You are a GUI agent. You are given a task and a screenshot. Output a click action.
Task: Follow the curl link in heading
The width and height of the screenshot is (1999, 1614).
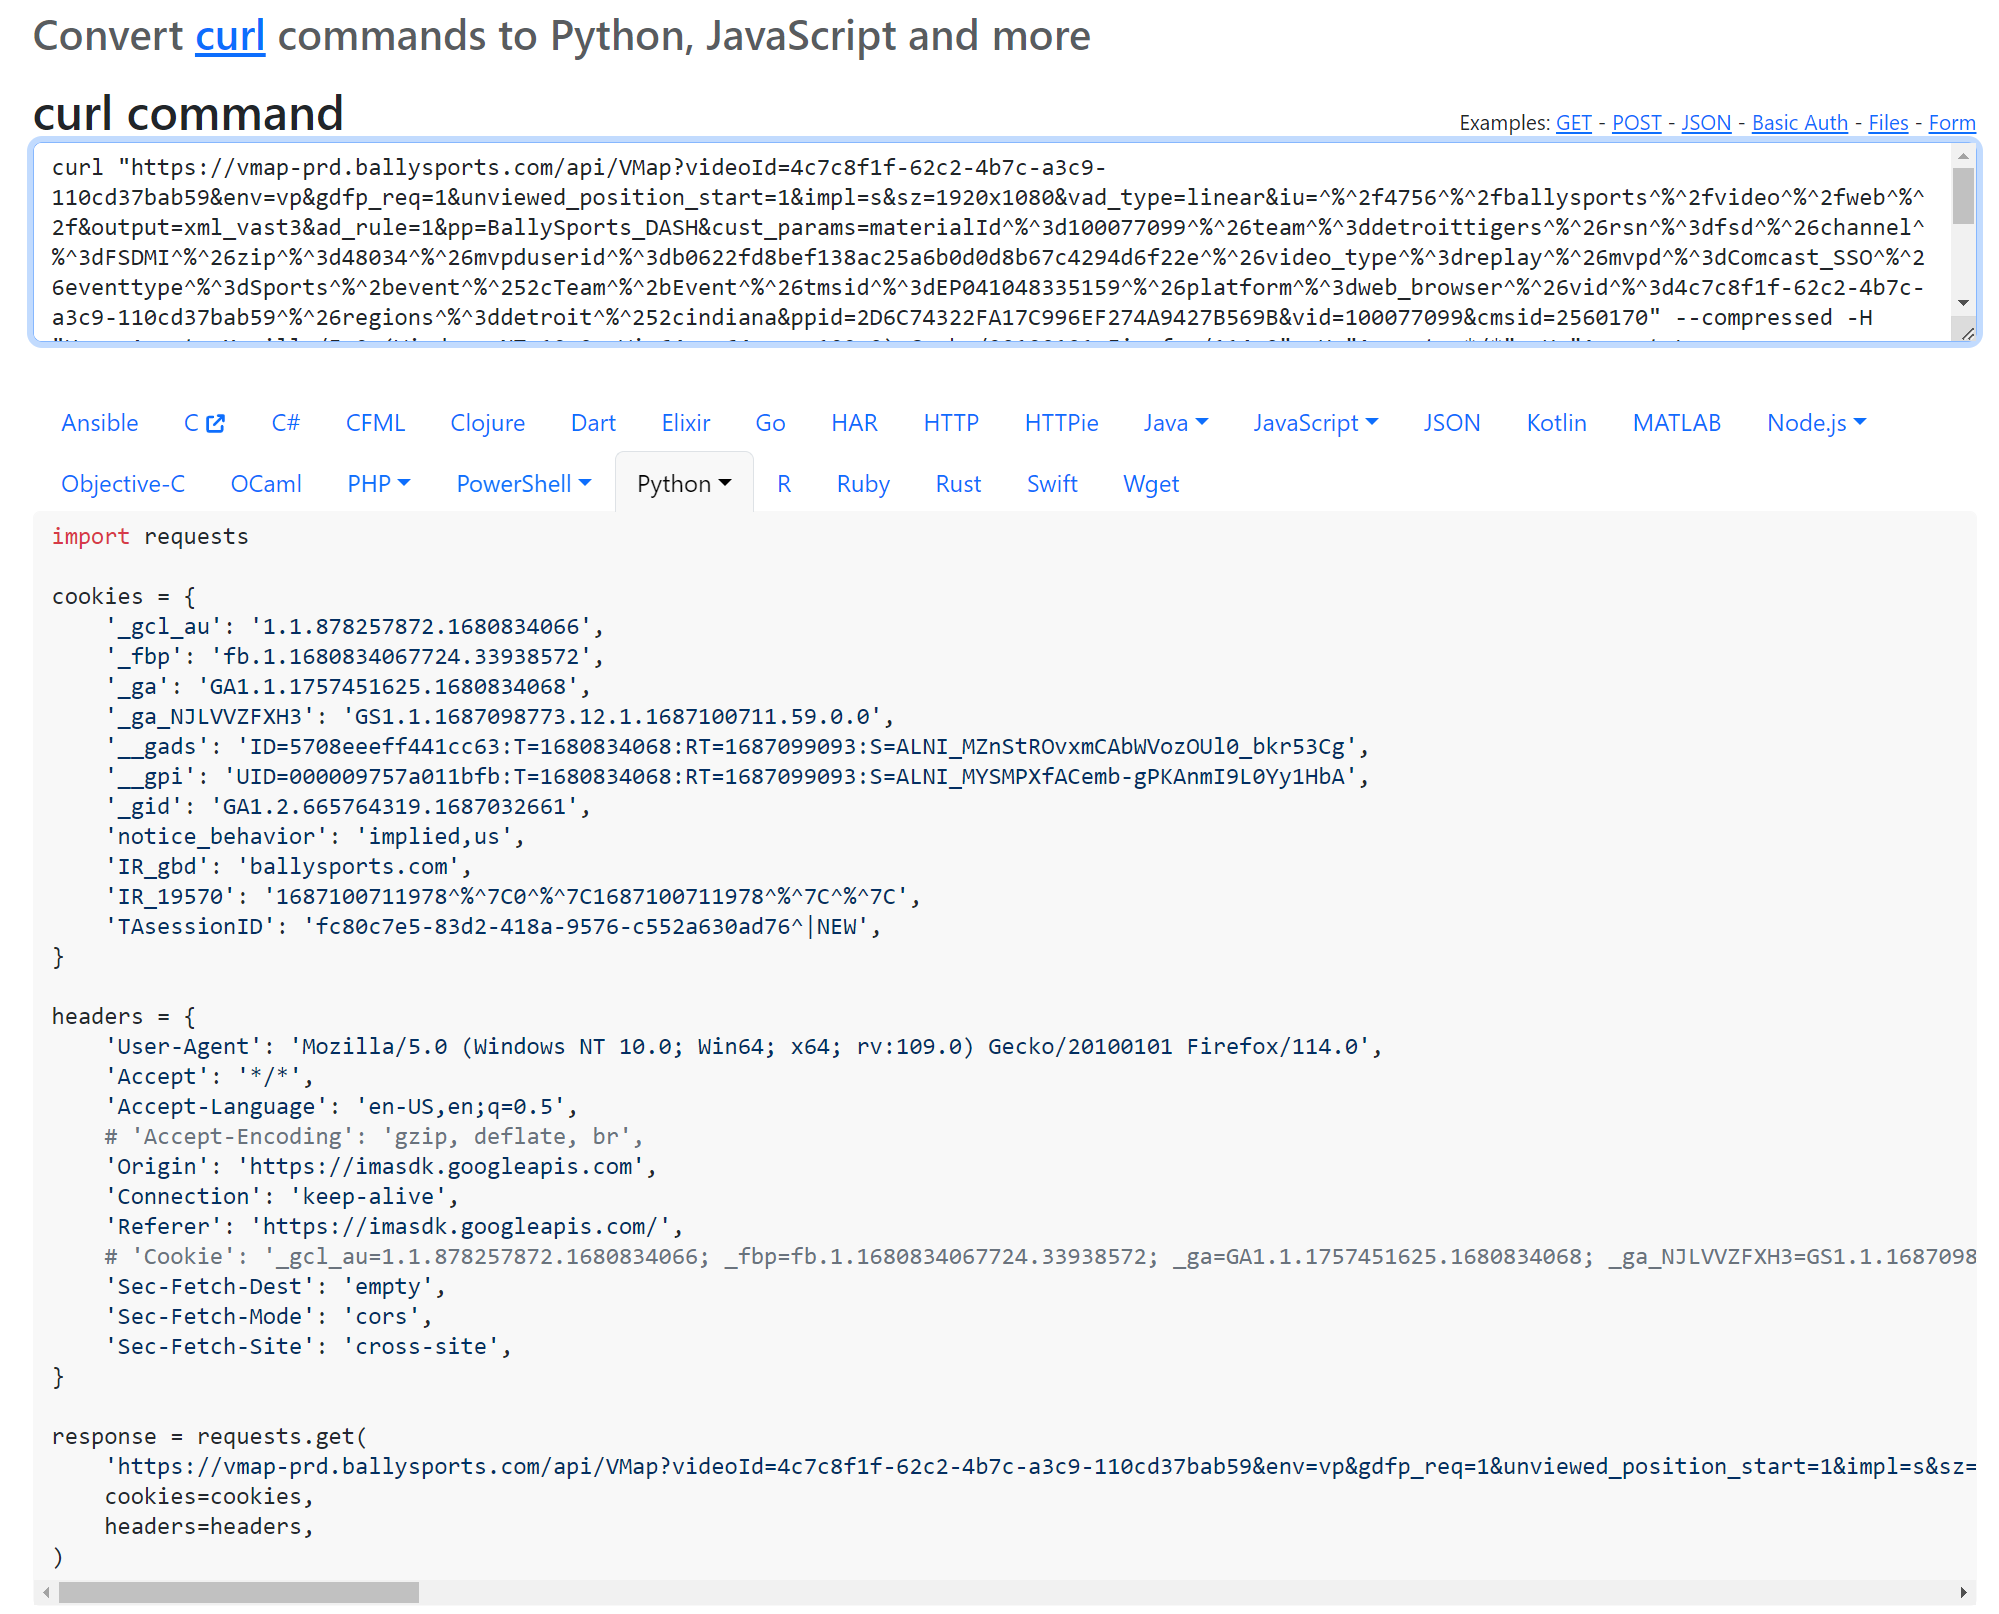[x=229, y=36]
